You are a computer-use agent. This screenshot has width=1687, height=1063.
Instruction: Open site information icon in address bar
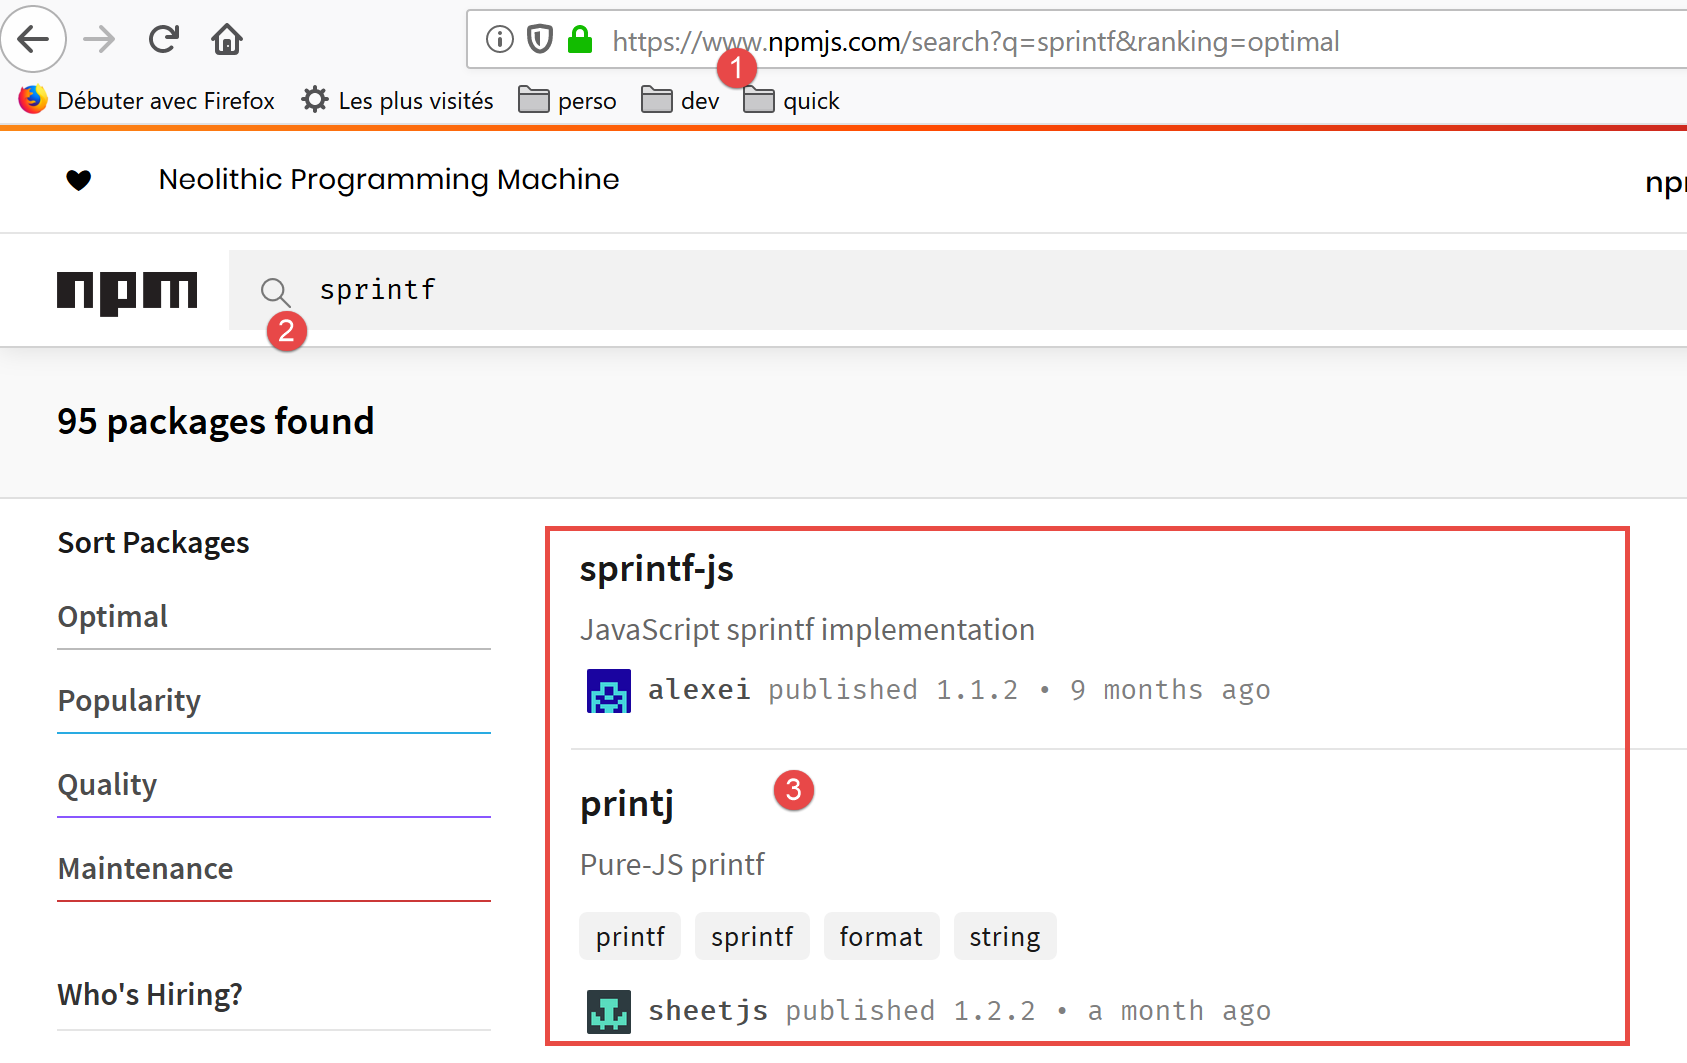(499, 40)
